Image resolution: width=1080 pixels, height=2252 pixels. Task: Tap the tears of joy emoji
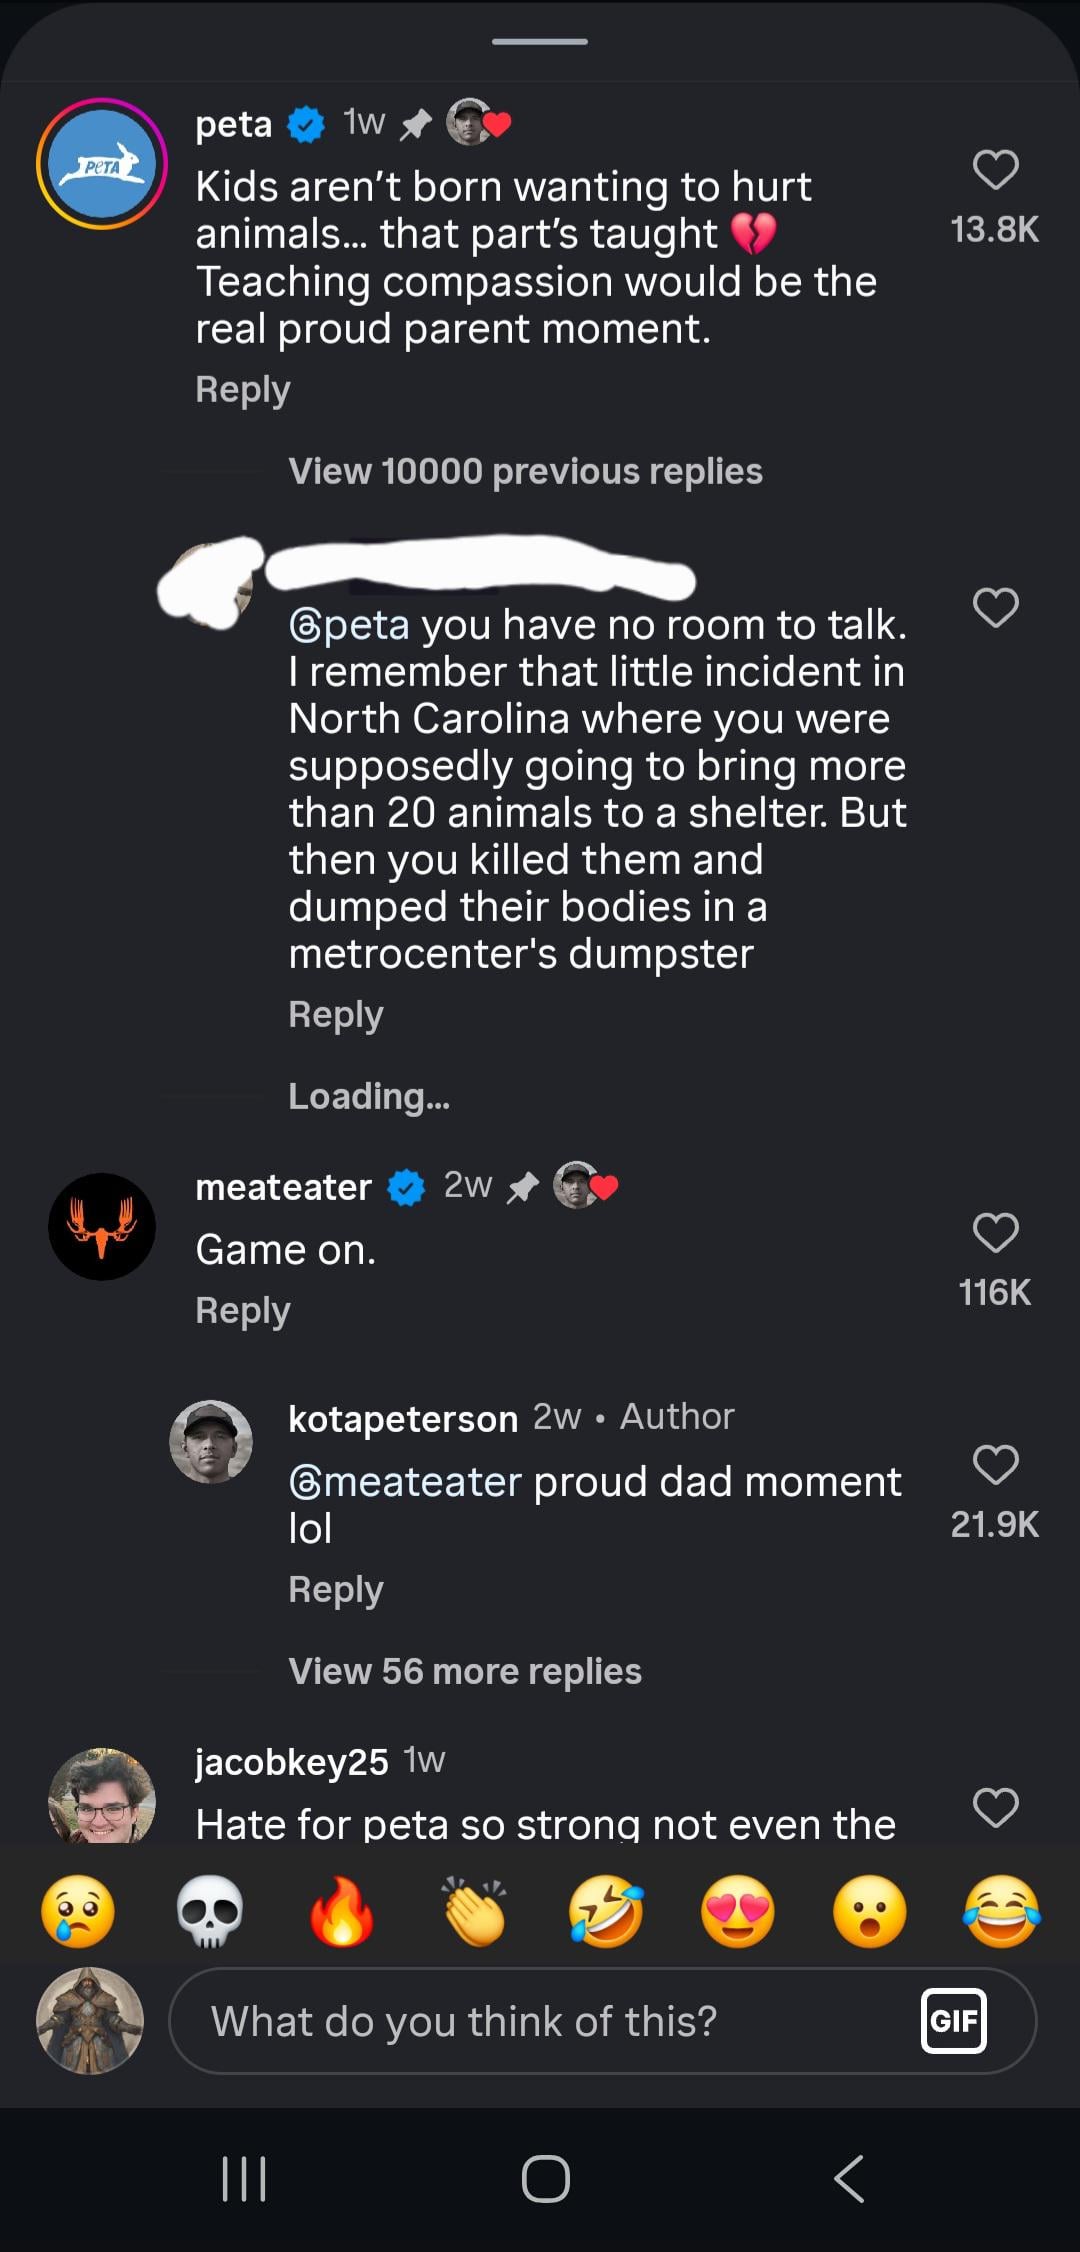[x=1001, y=1911]
